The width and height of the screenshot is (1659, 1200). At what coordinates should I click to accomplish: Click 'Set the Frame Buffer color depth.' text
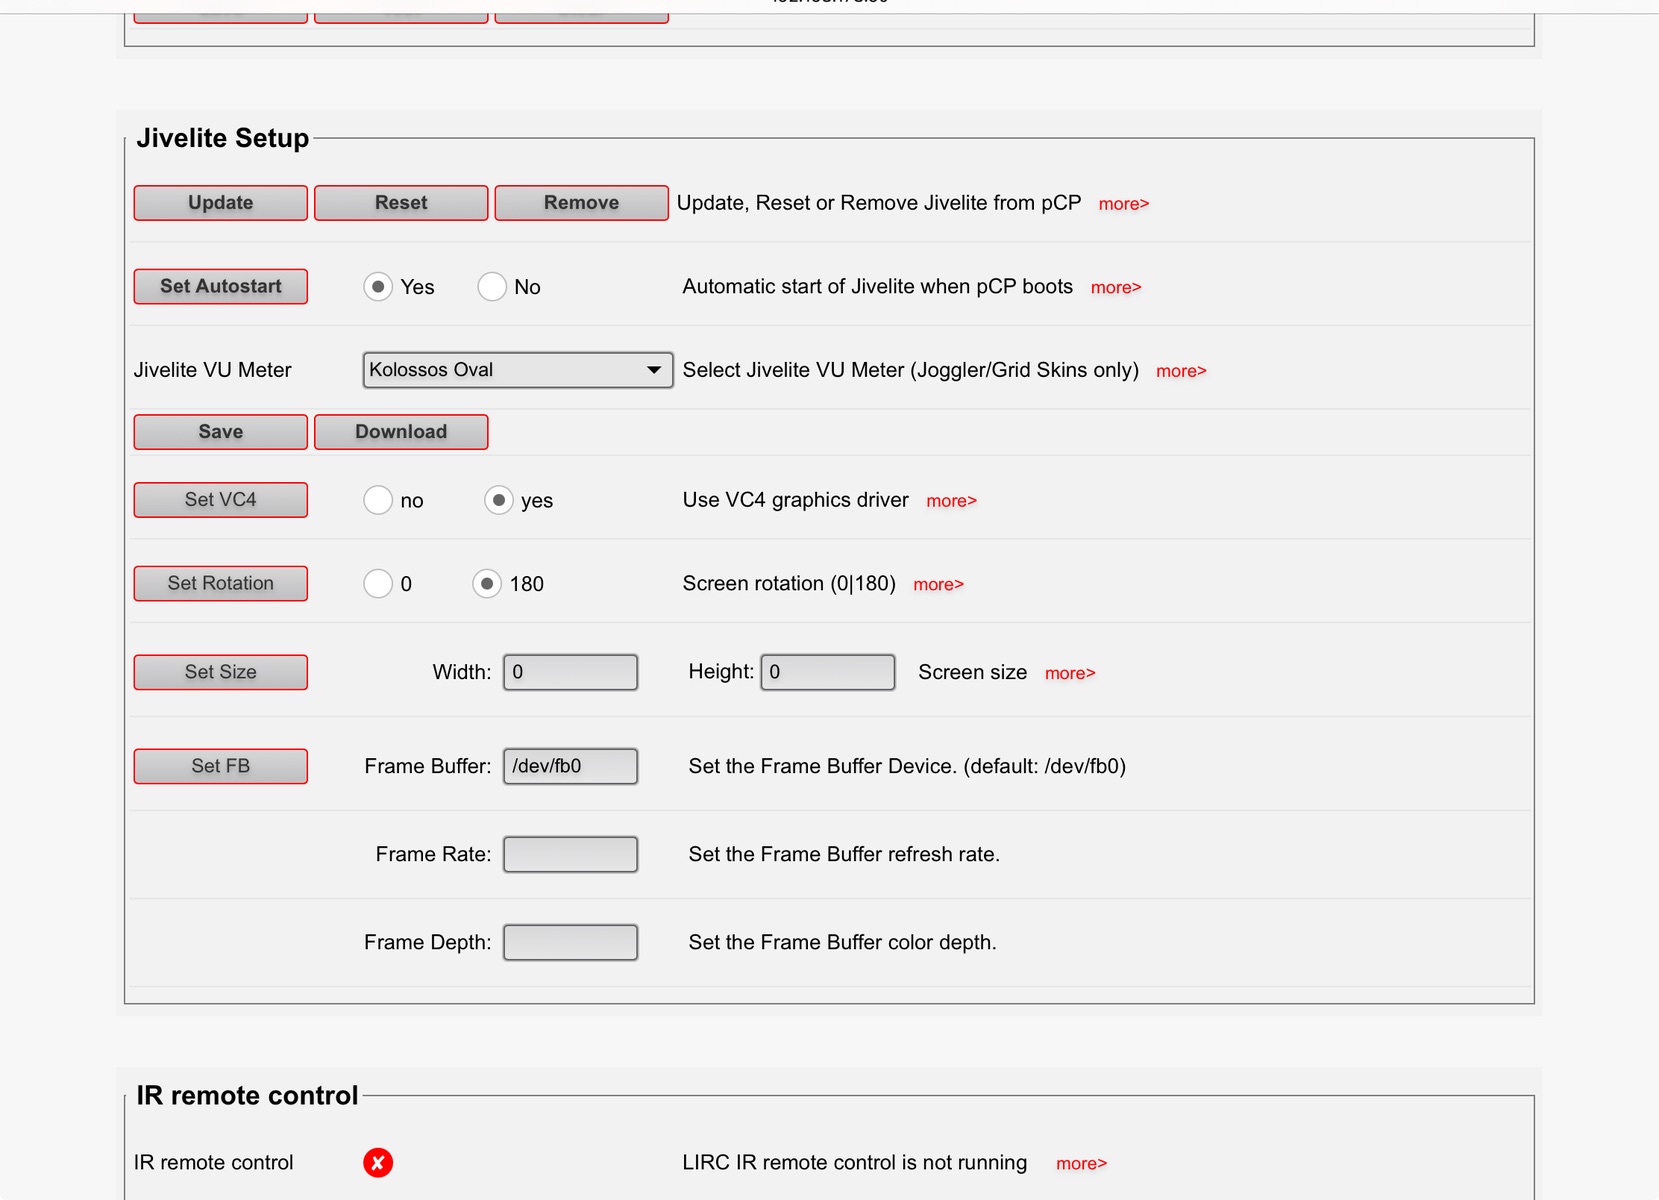842,942
